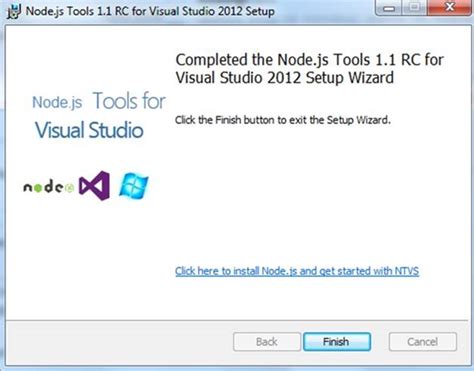This screenshot has width=474, height=371.
Task: Click the green node logo image
Action: pyautogui.click(x=49, y=187)
